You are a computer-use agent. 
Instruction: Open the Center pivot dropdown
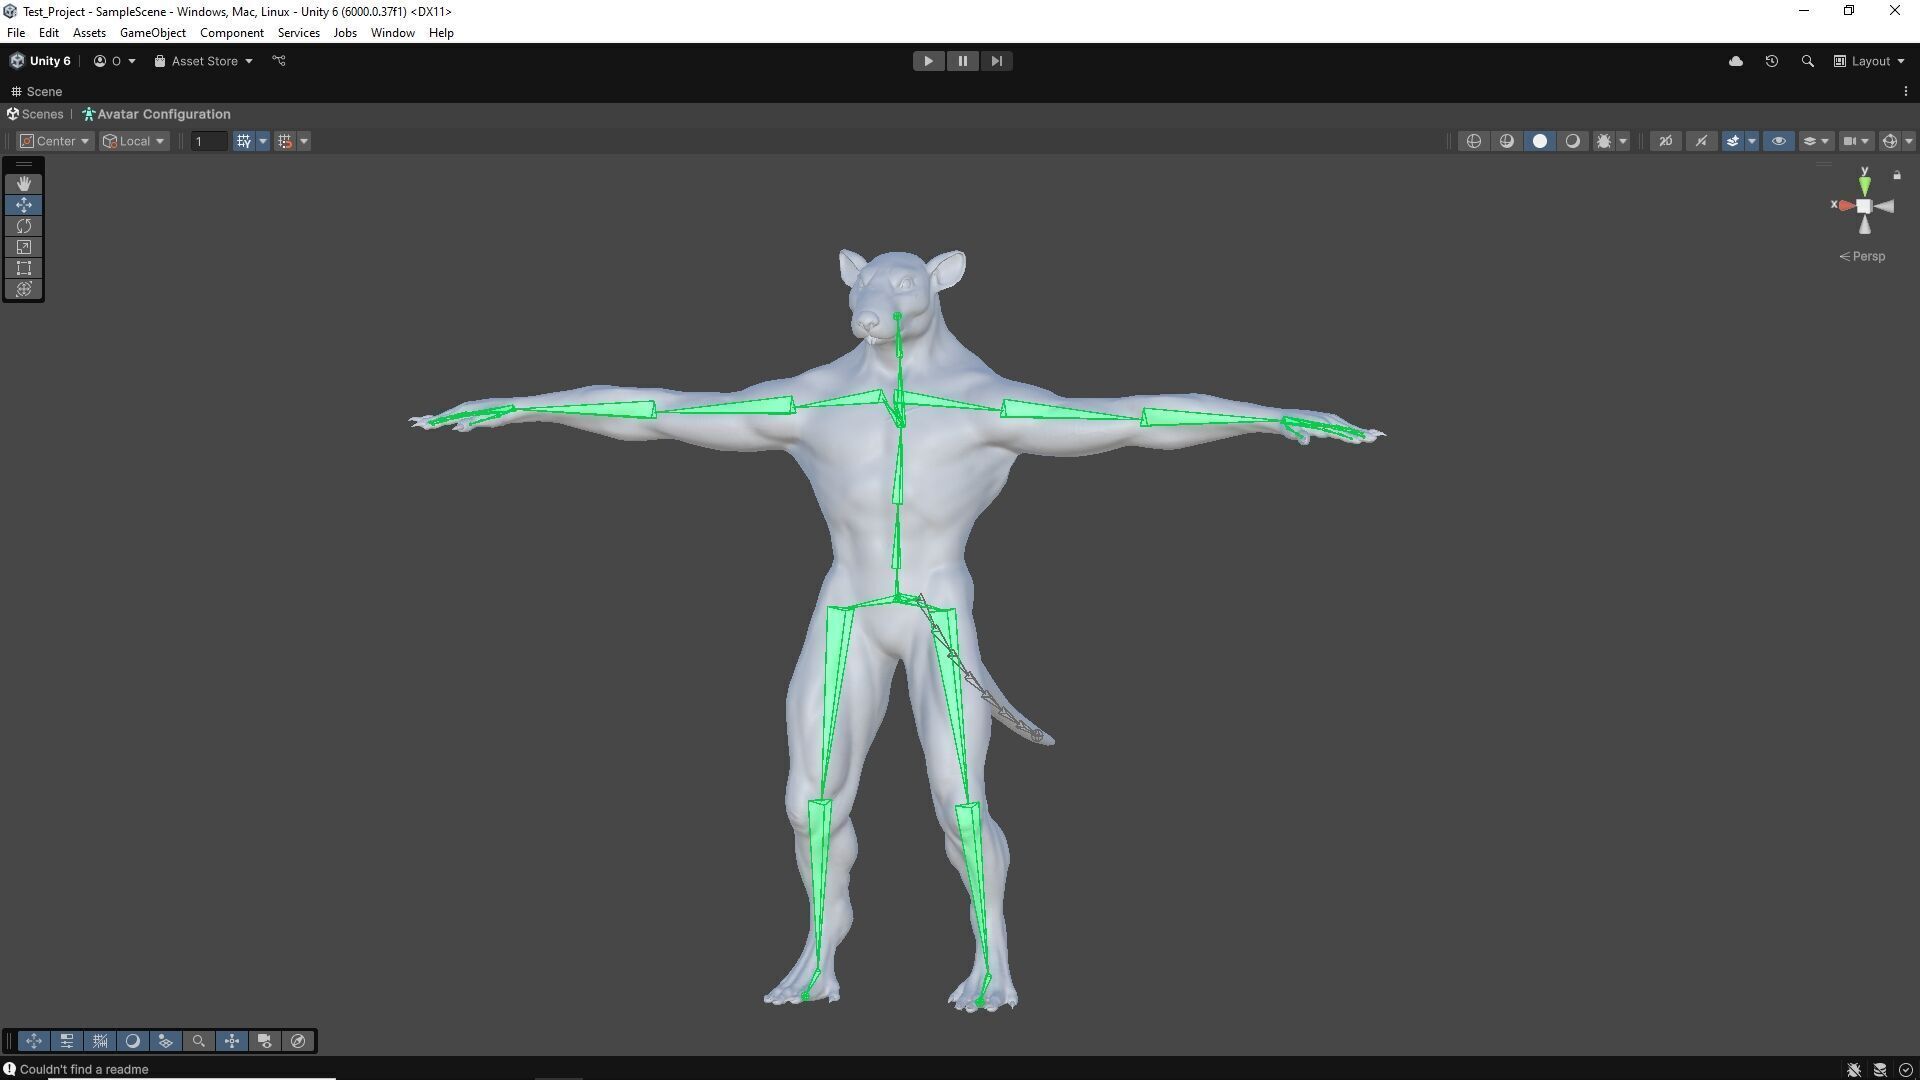click(55, 141)
